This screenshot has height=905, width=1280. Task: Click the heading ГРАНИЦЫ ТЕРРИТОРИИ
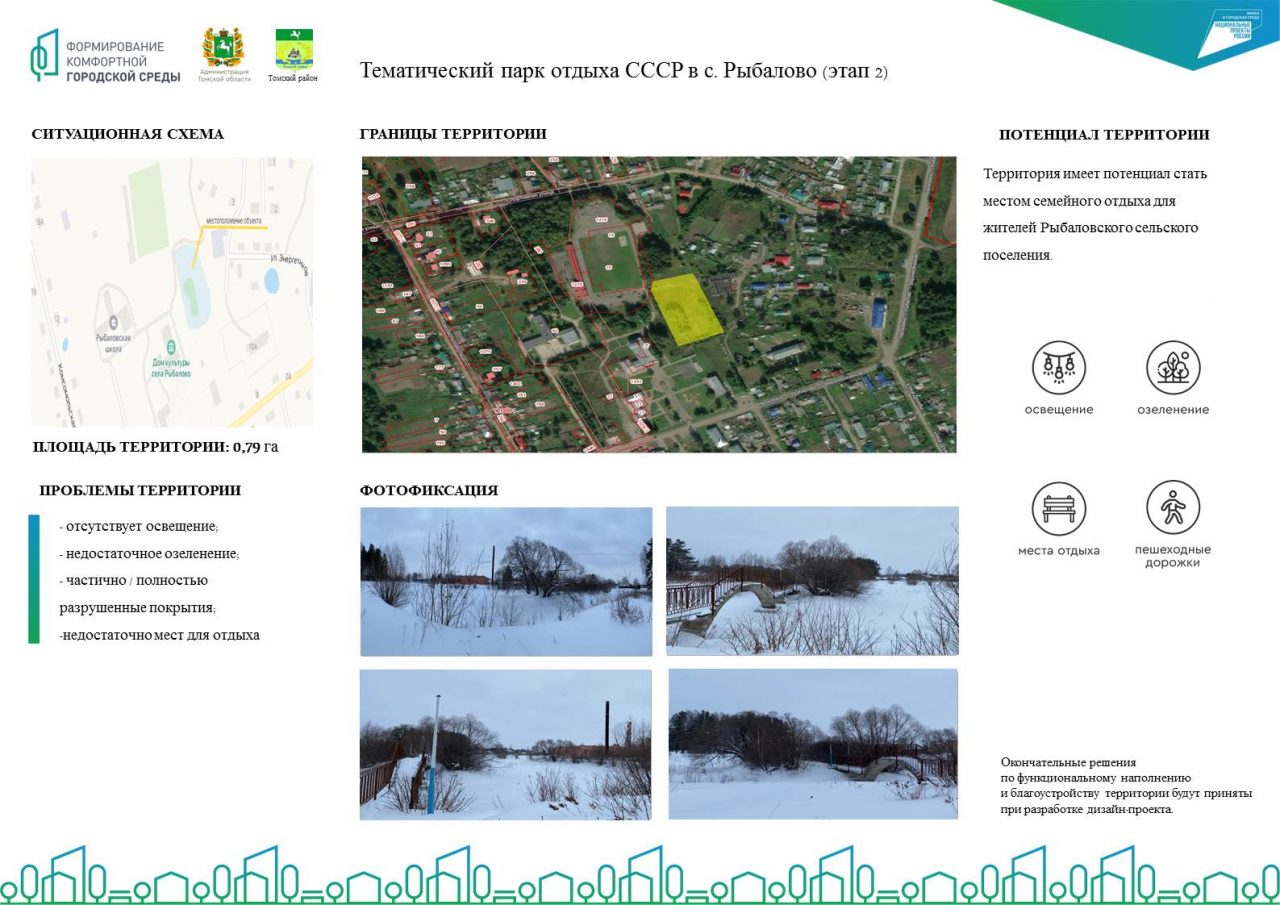(453, 134)
